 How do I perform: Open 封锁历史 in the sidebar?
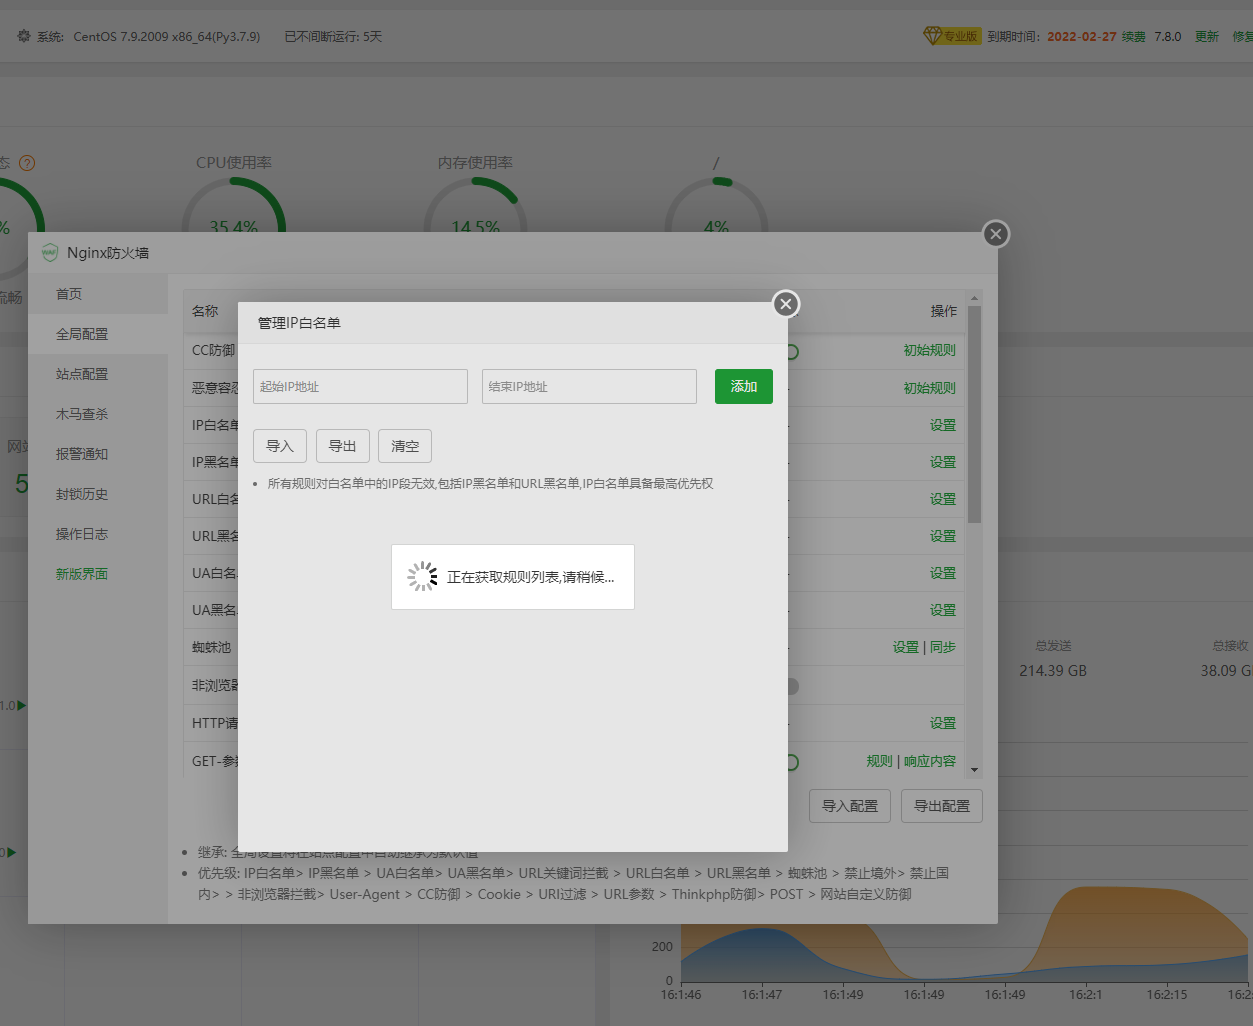[x=98, y=494]
